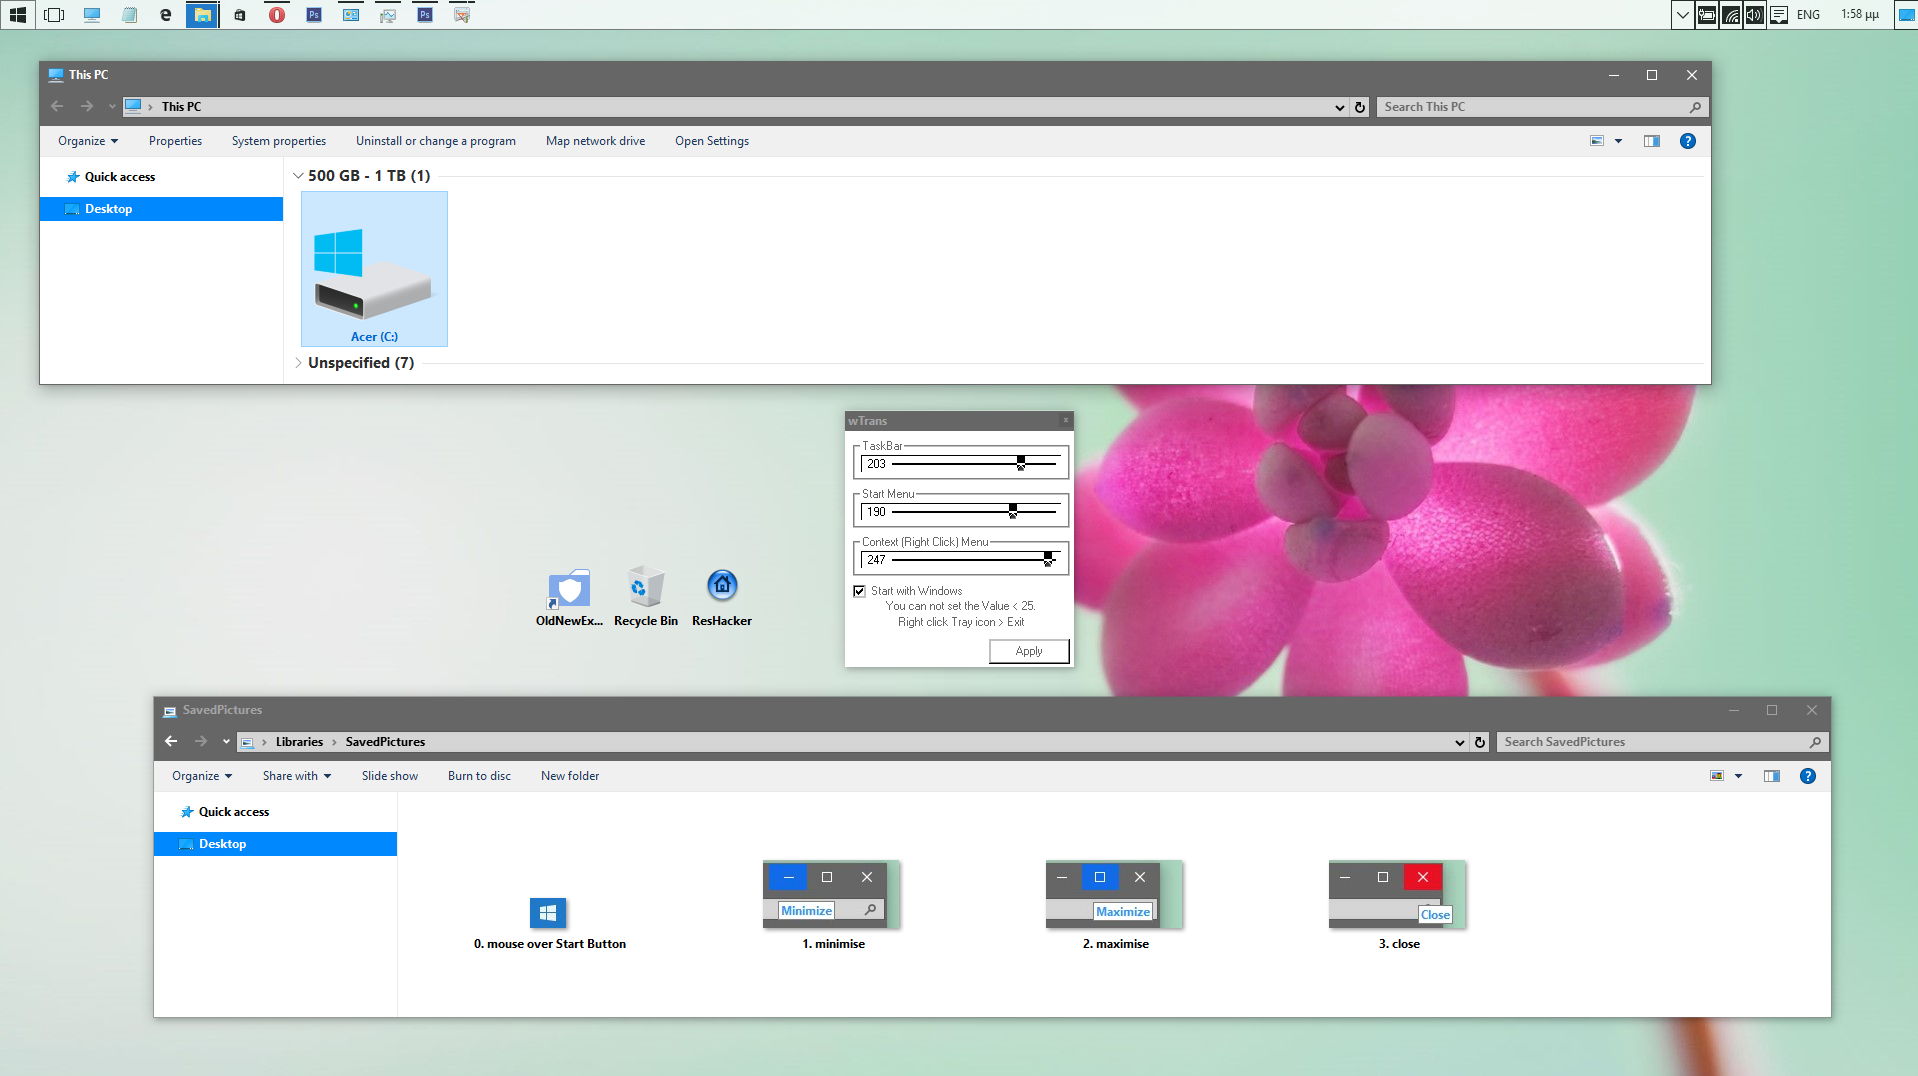This screenshot has width=1918, height=1076.
Task: Click the TaskBar transparency slider handle
Action: click(x=1020, y=463)
